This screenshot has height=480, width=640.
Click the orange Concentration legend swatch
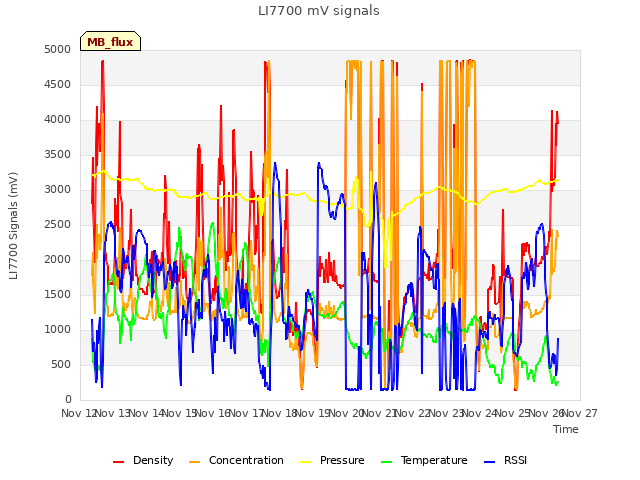click(195, 462)
